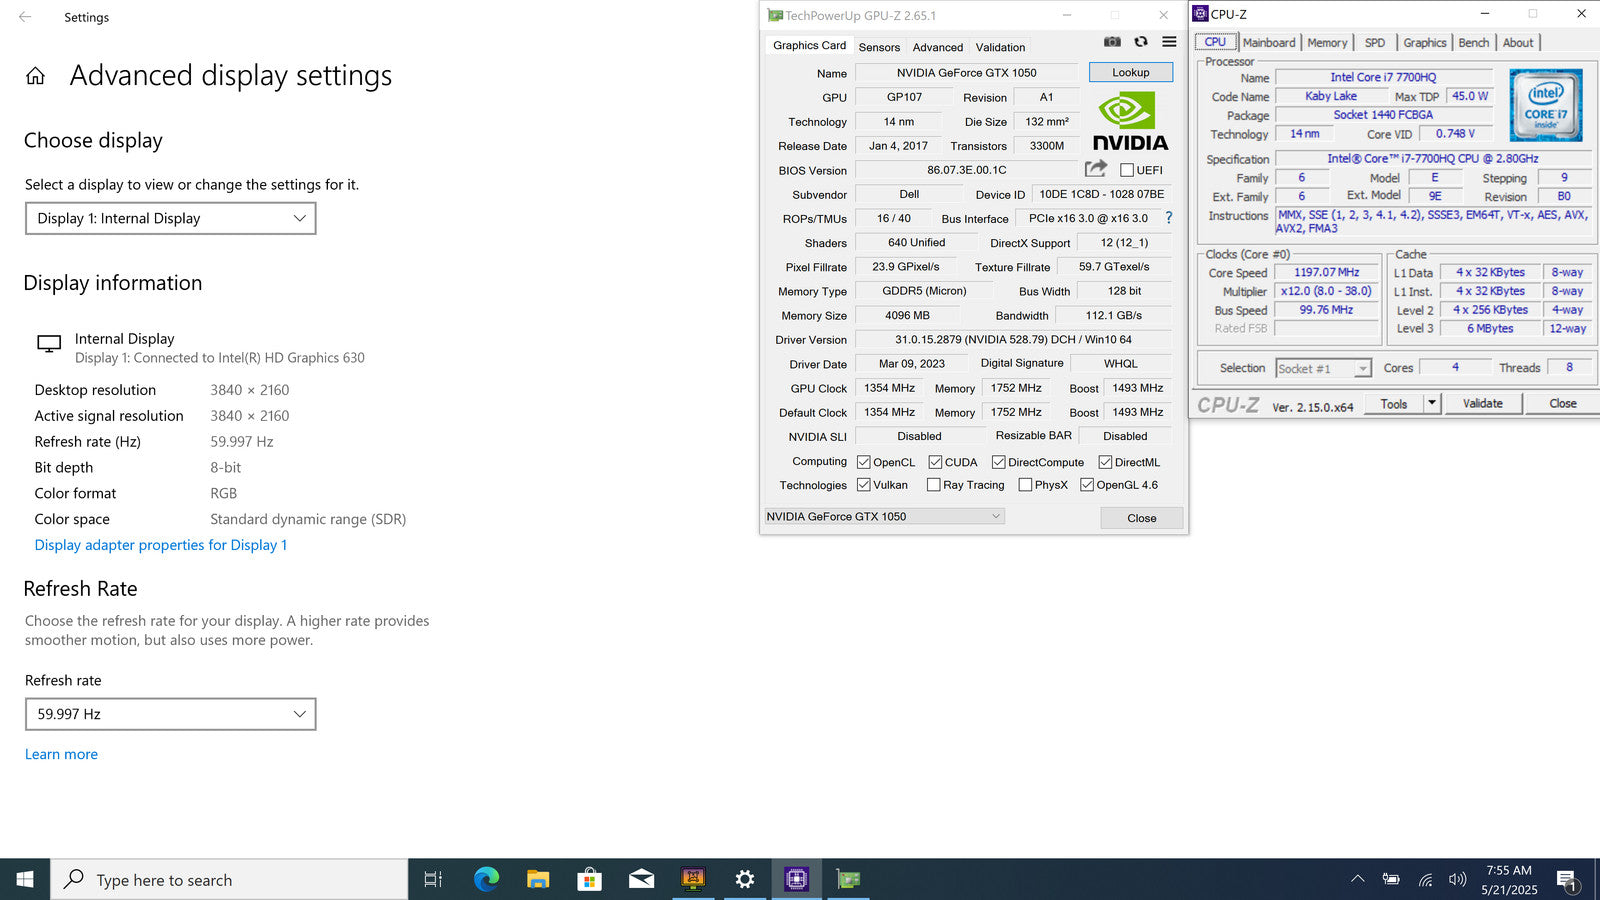Click the taskbar search box

230,880
